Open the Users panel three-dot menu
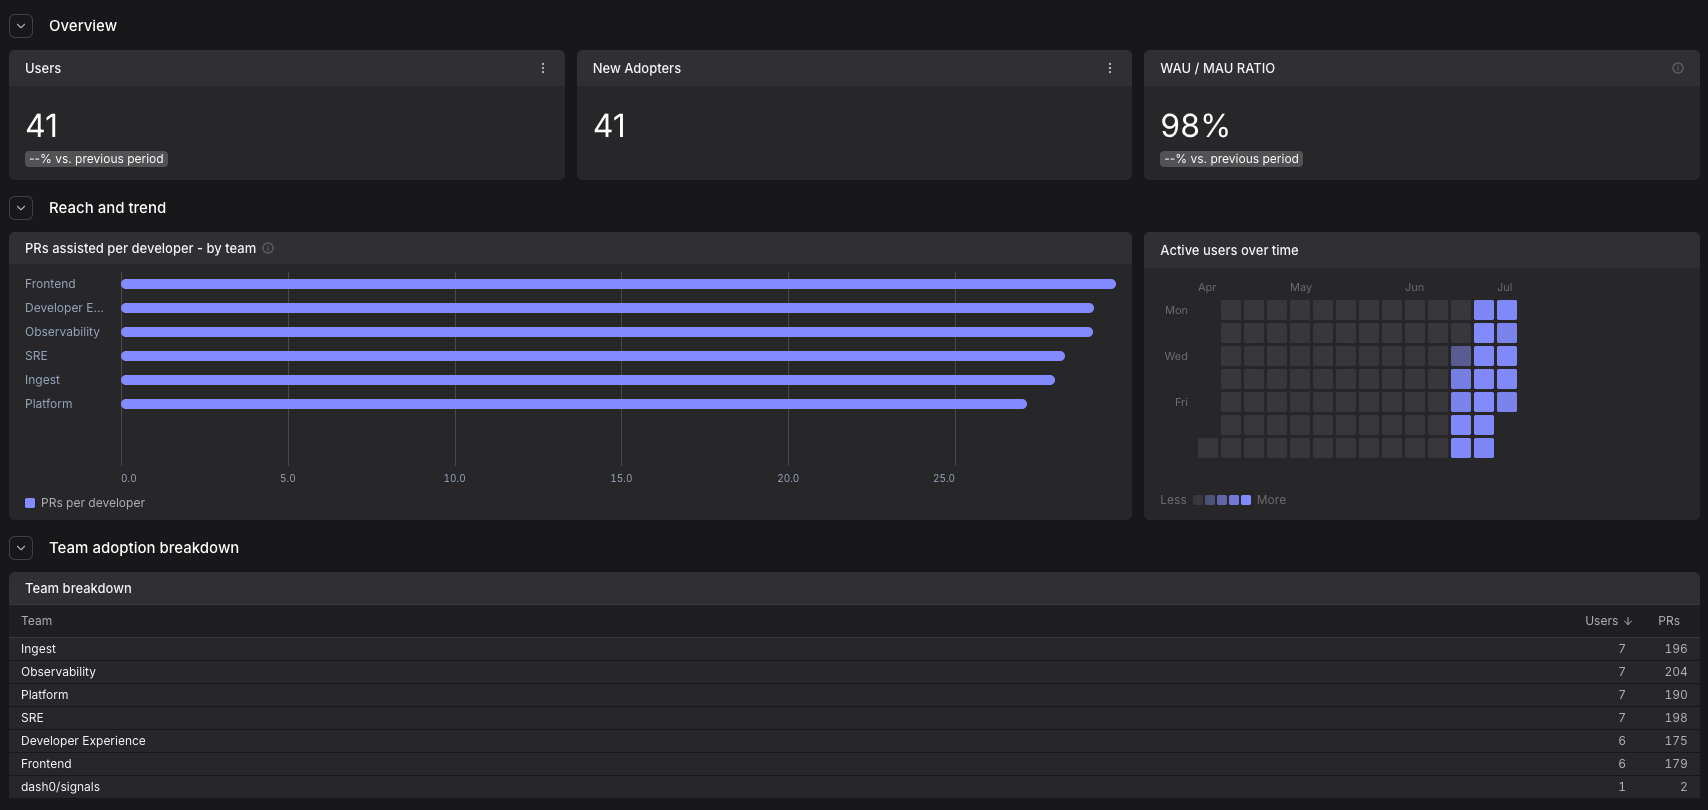1708x810 pixels. click(x=543, y=68)
